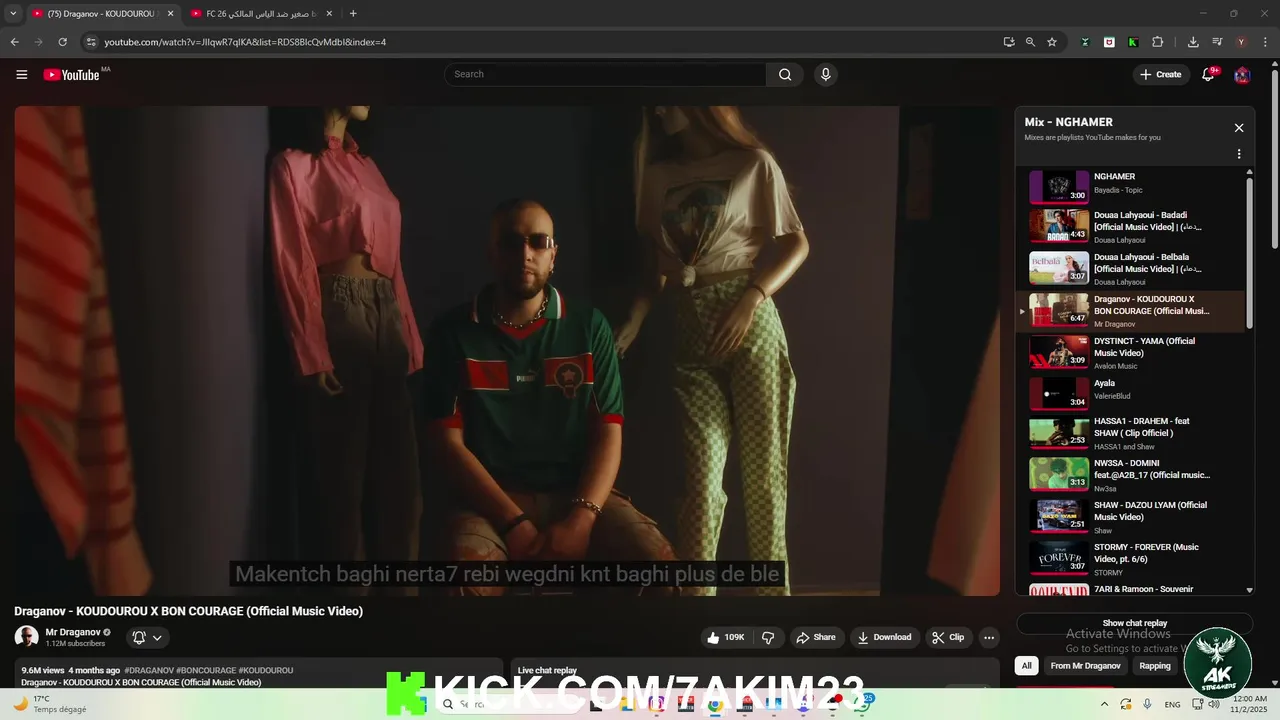Open the Chrome downloads icon

tap(1193, 42)
